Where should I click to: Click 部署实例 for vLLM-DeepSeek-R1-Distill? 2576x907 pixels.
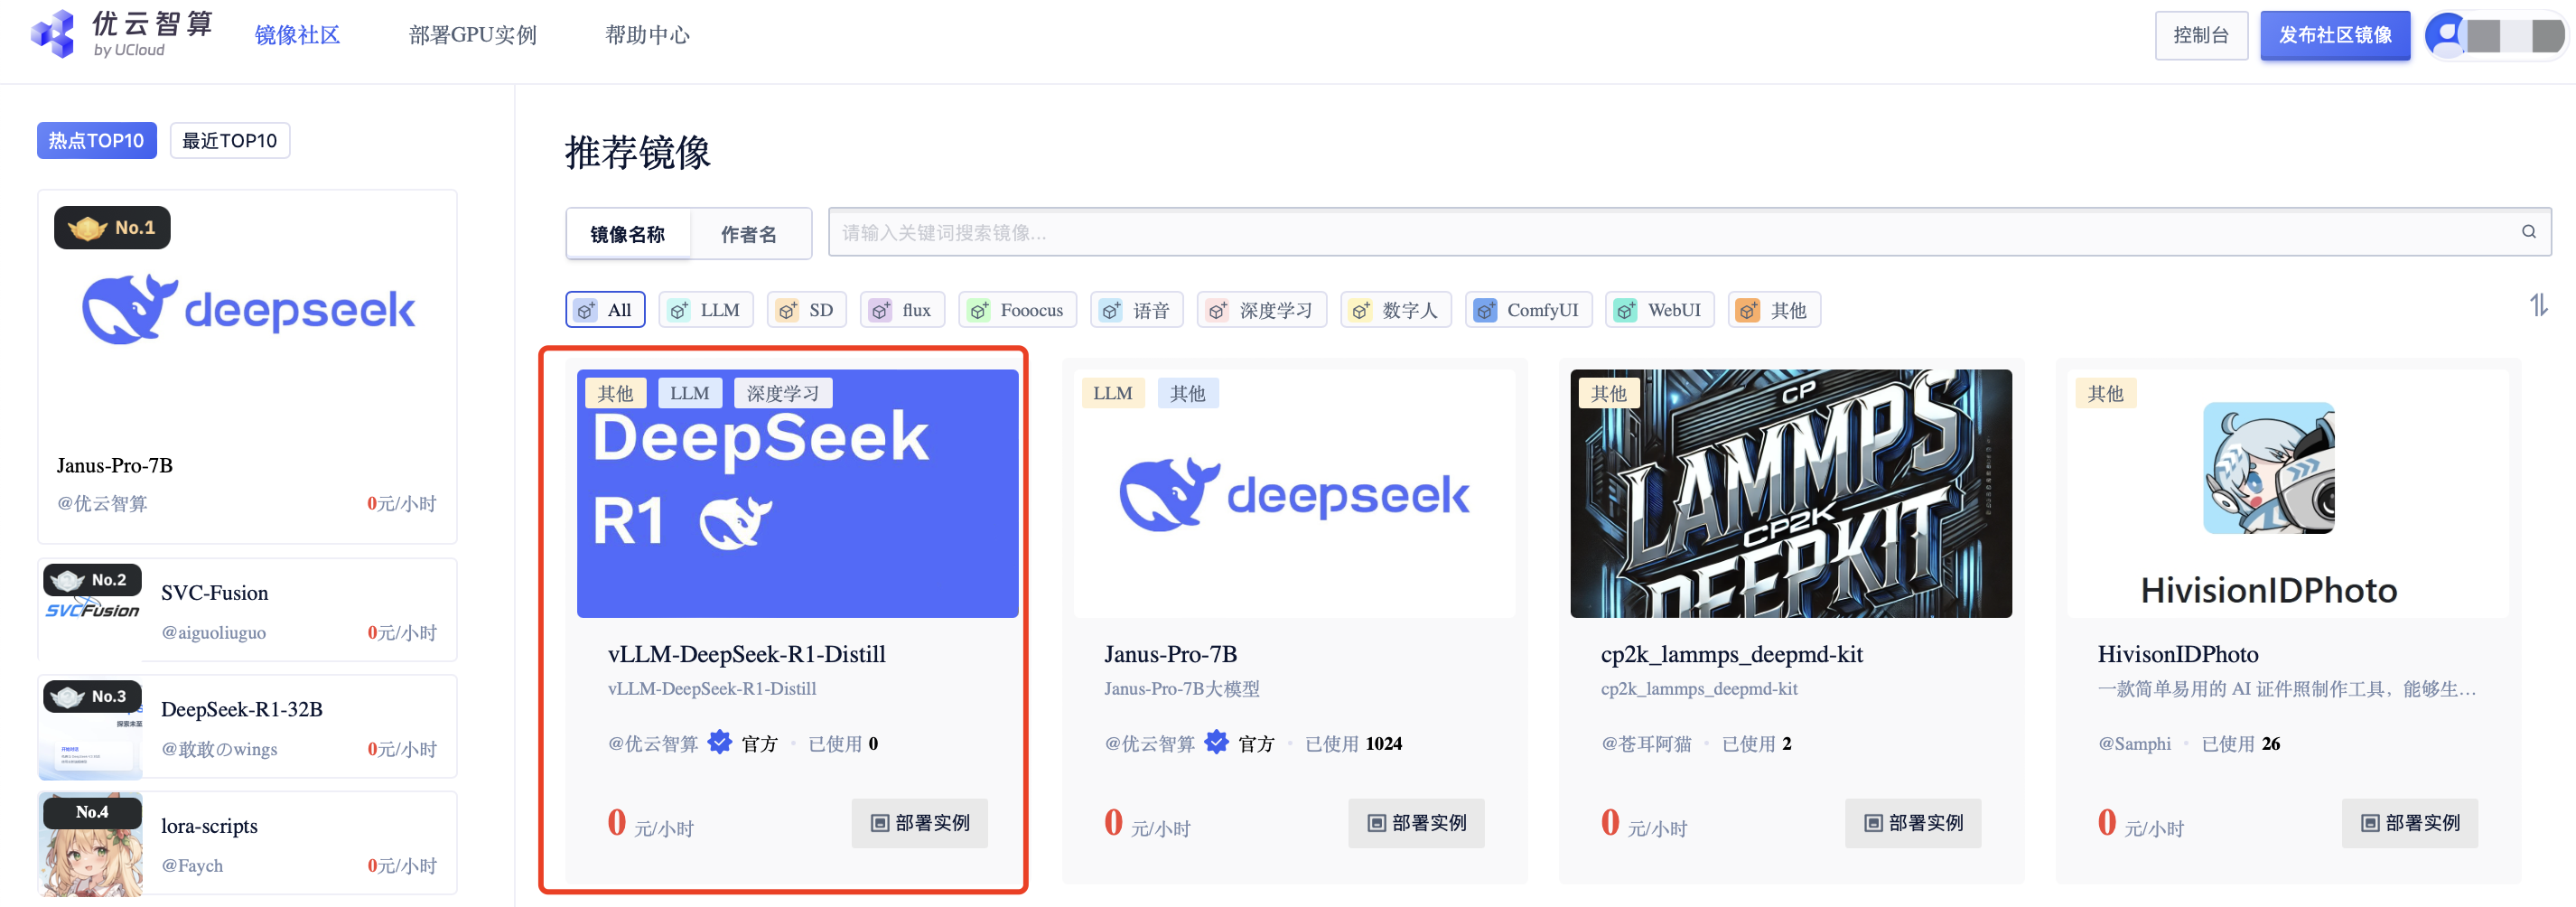(919, 822)
